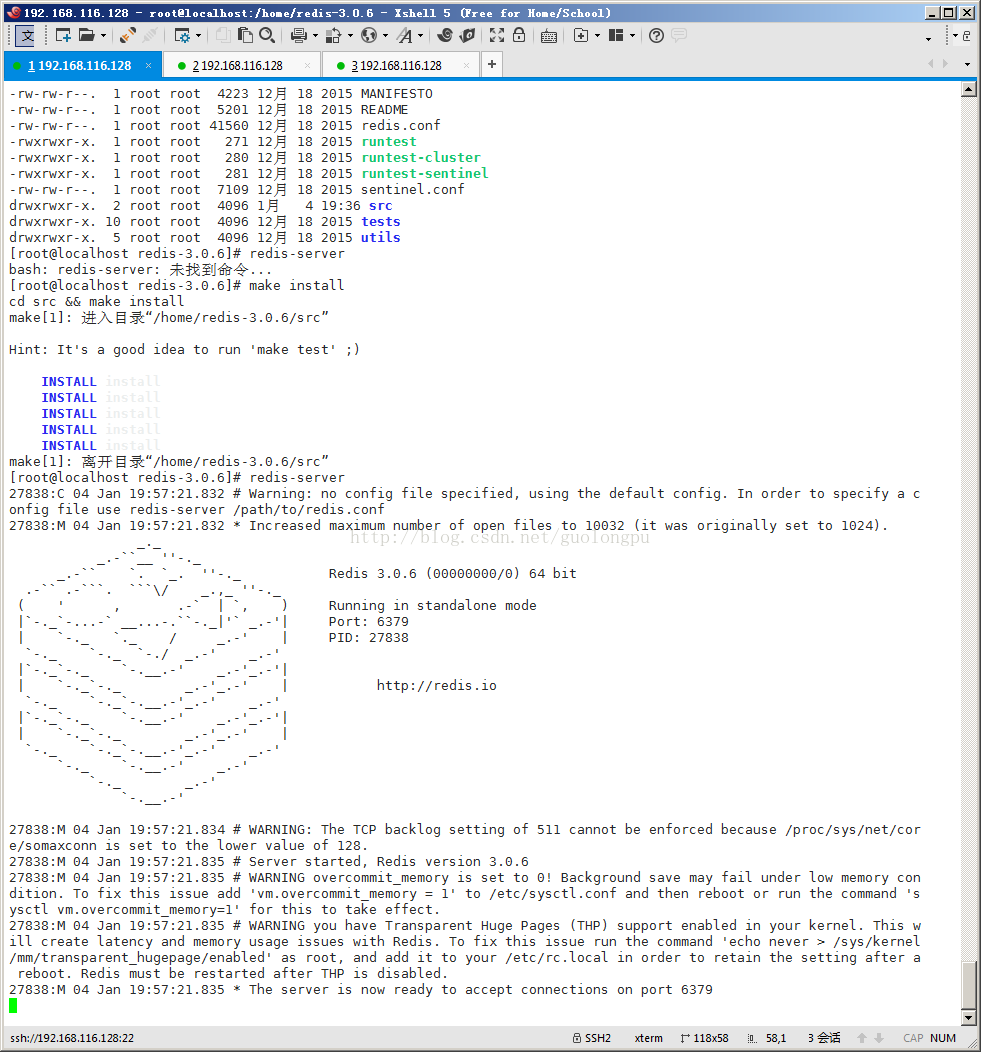Expand the globe encoding dropdown arrow

coord(385,36)
